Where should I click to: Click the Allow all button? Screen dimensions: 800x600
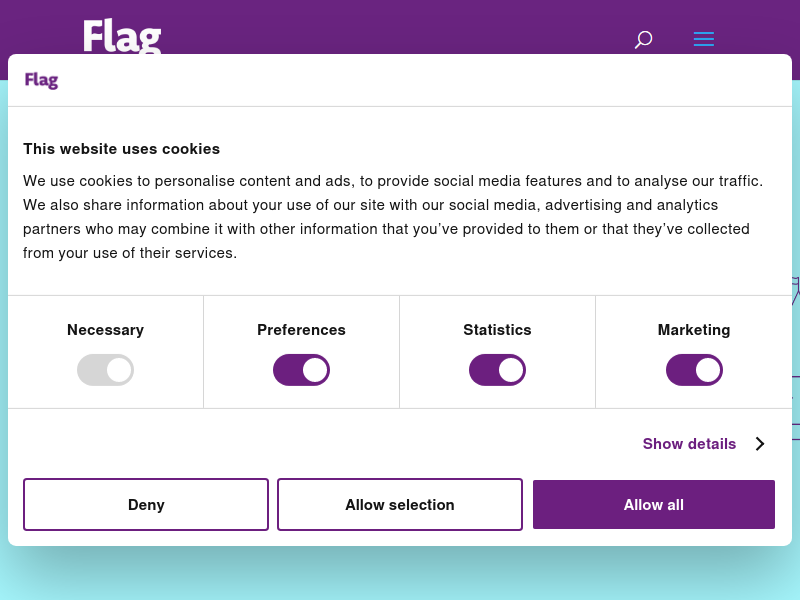click(x=654, y=505)
